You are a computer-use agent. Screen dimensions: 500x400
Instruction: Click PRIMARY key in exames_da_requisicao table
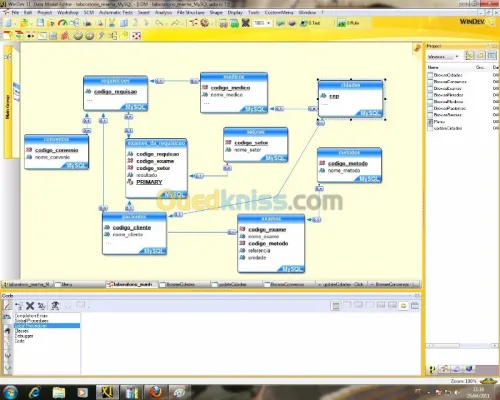149,182
